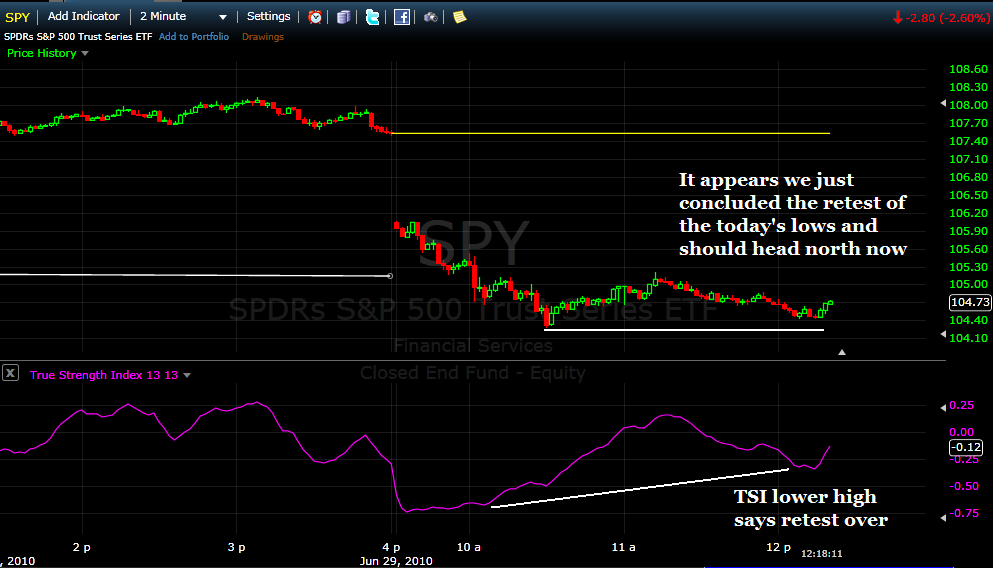Click the -2.80 (-2.60%) price change
The height and width of the screenshot is (568, 993).
pos(940,18)
